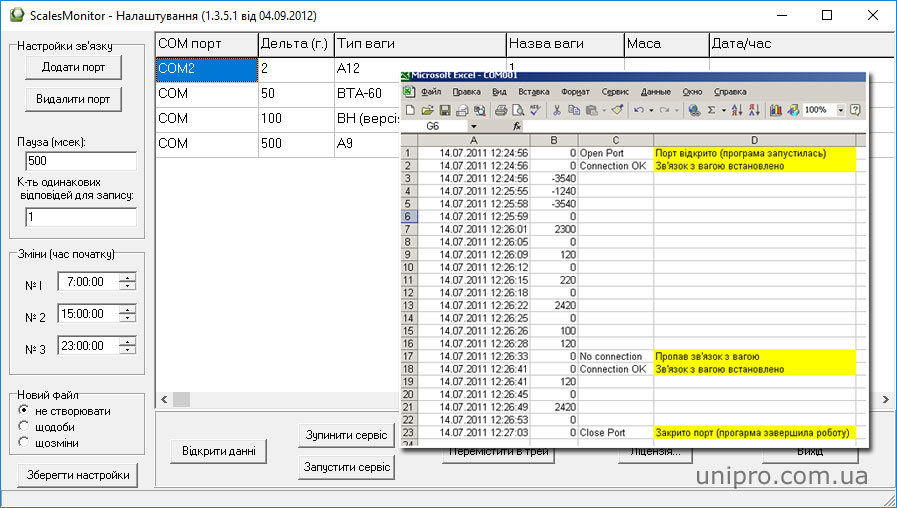Run the Excel spell check icon
Screen dimensions: 897x508
535,110
